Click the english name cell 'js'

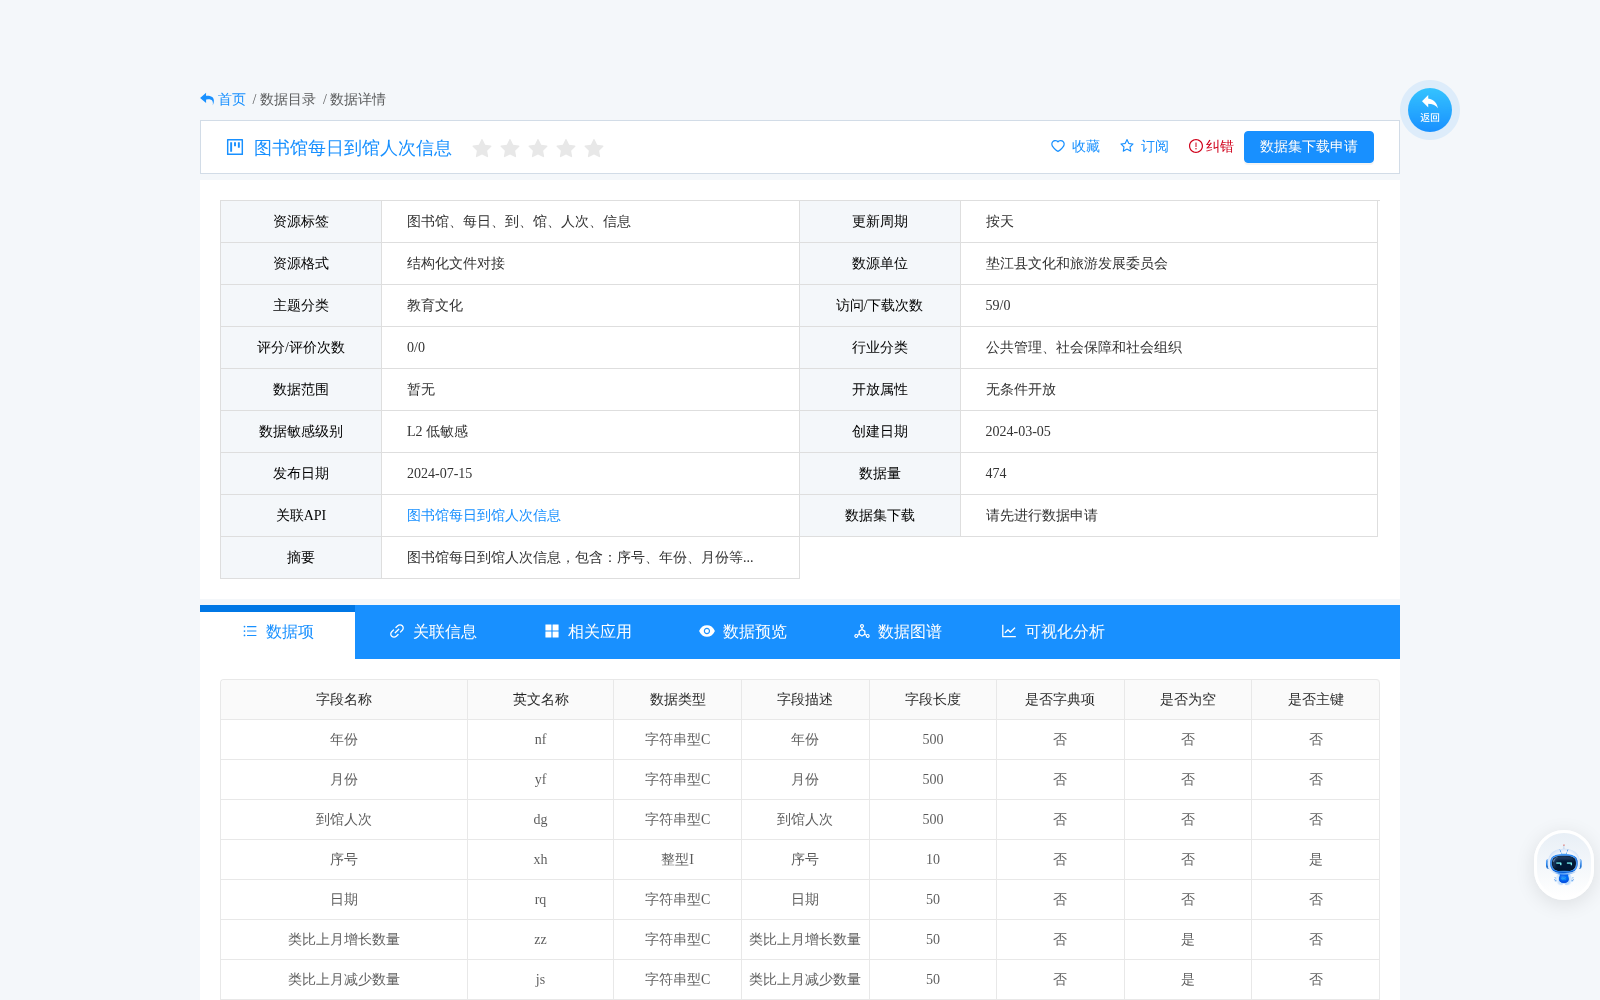click(541, 979)
